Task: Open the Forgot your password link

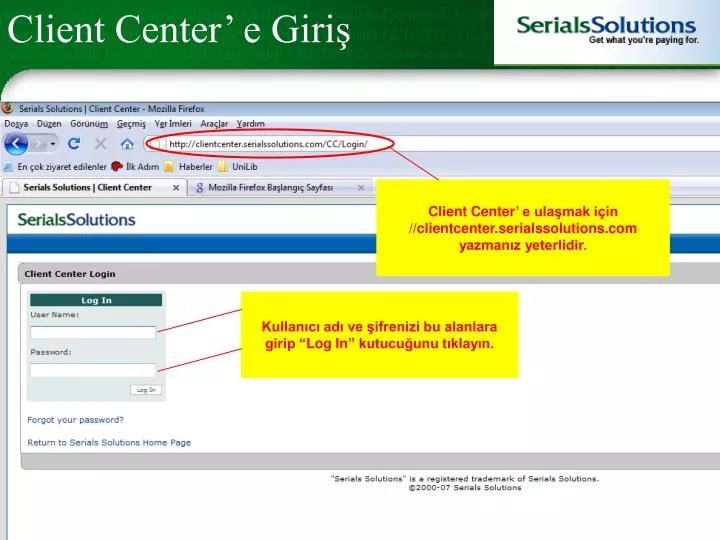Action: point(75,420)
